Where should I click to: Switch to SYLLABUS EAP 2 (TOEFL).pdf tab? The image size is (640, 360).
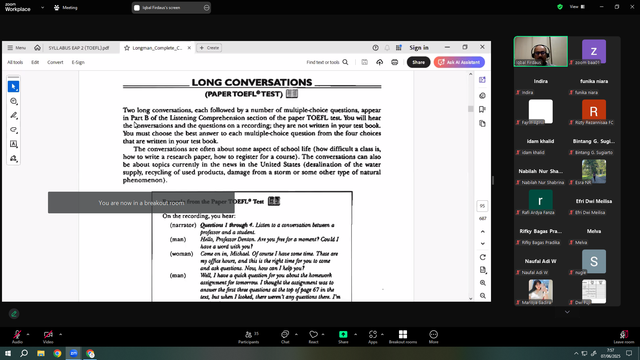(79, 48)
